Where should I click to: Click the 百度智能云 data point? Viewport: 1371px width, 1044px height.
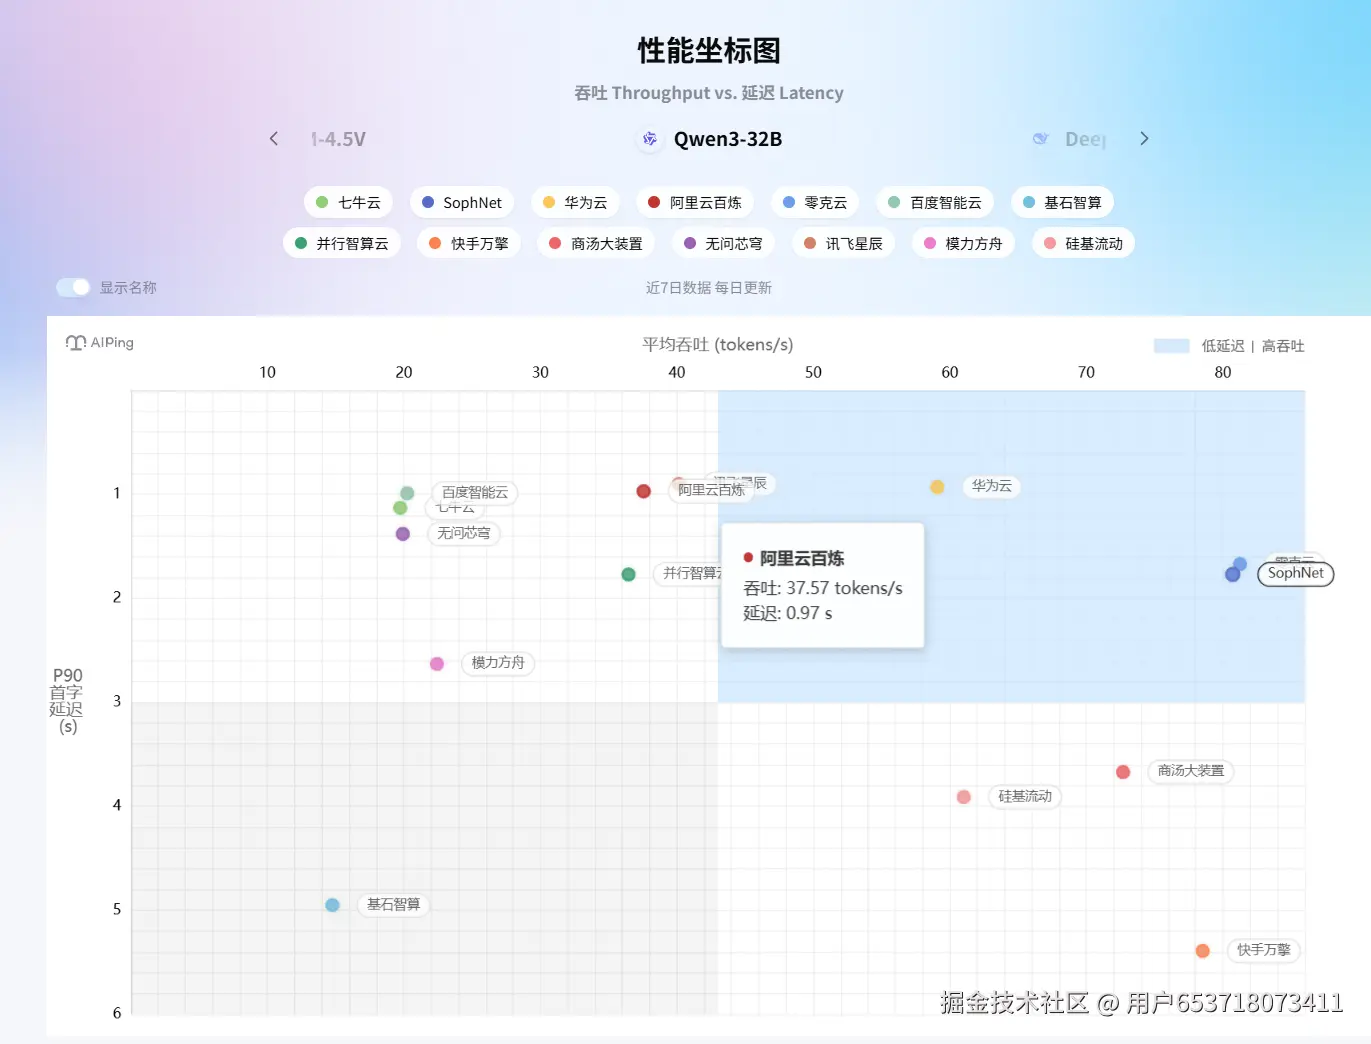[407, 493]
